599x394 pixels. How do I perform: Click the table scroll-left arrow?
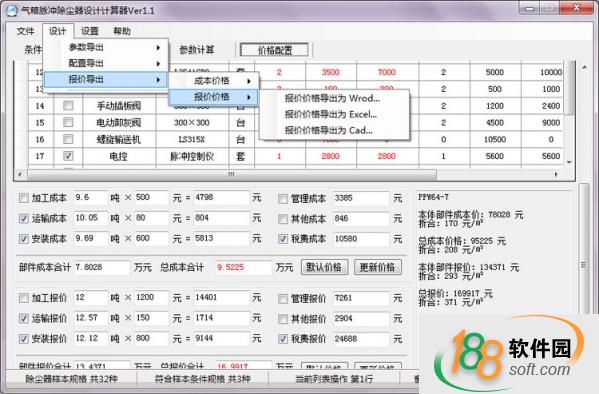[20, 175]
